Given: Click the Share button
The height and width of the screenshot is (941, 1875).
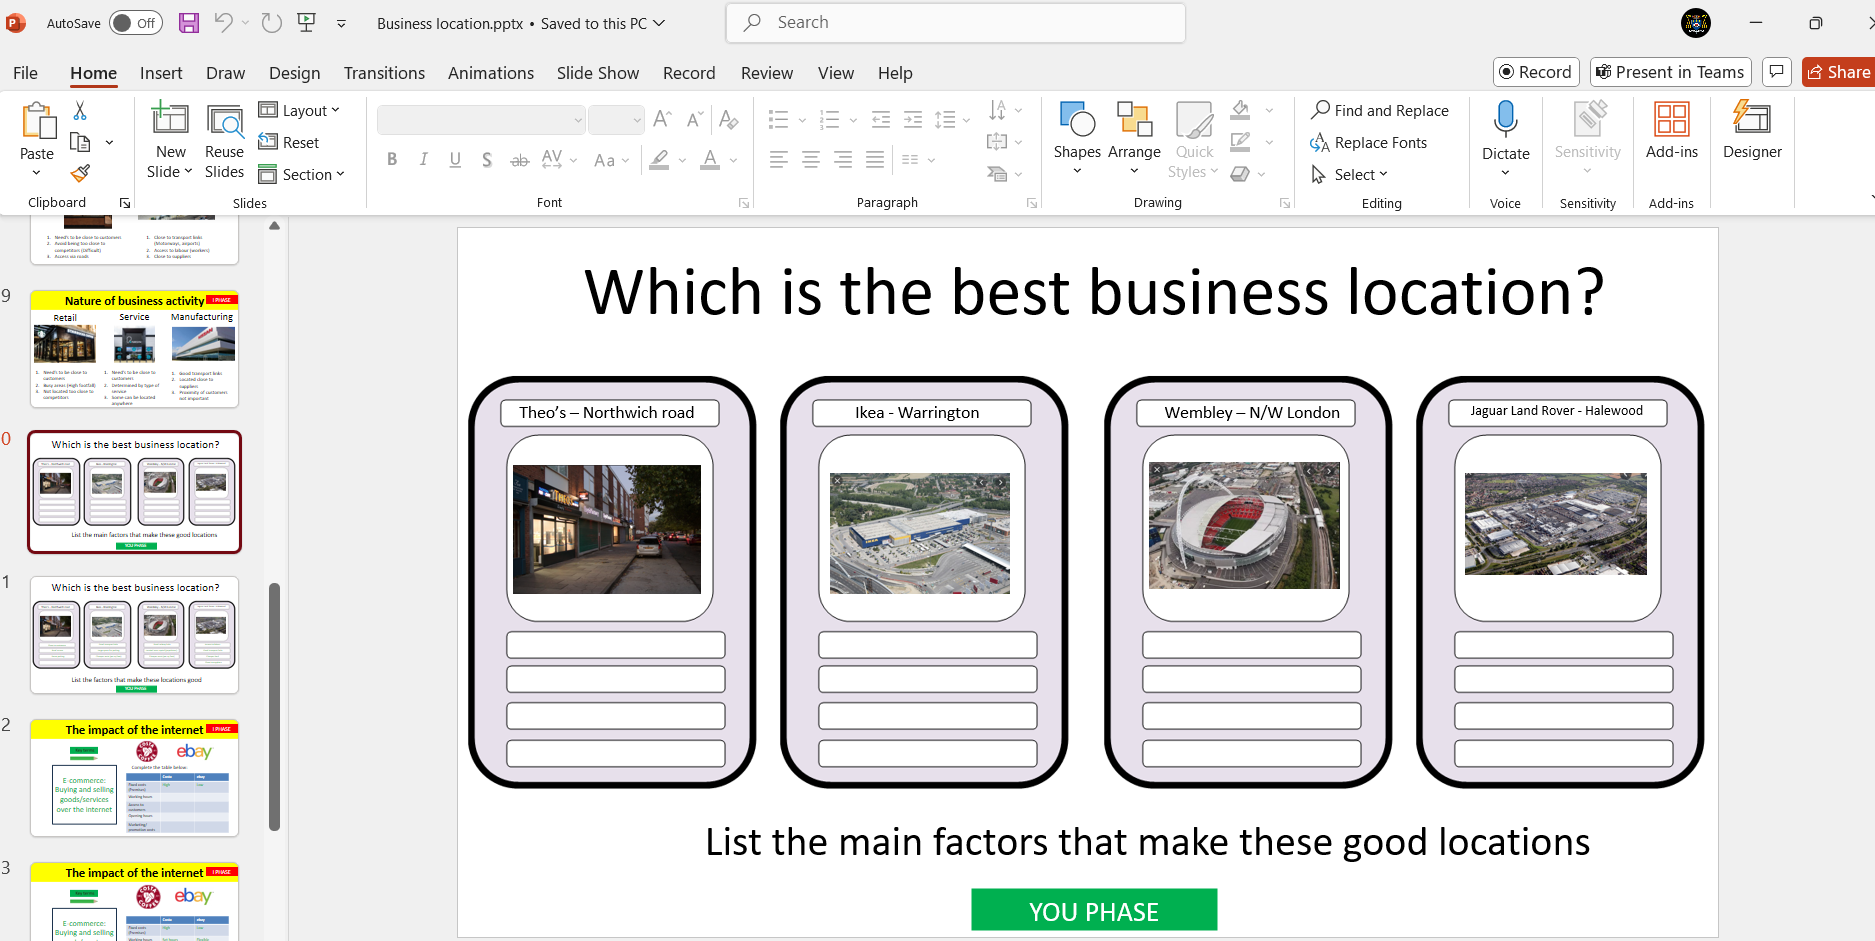Looking at the screenshot, I should tap(1839, 72).
